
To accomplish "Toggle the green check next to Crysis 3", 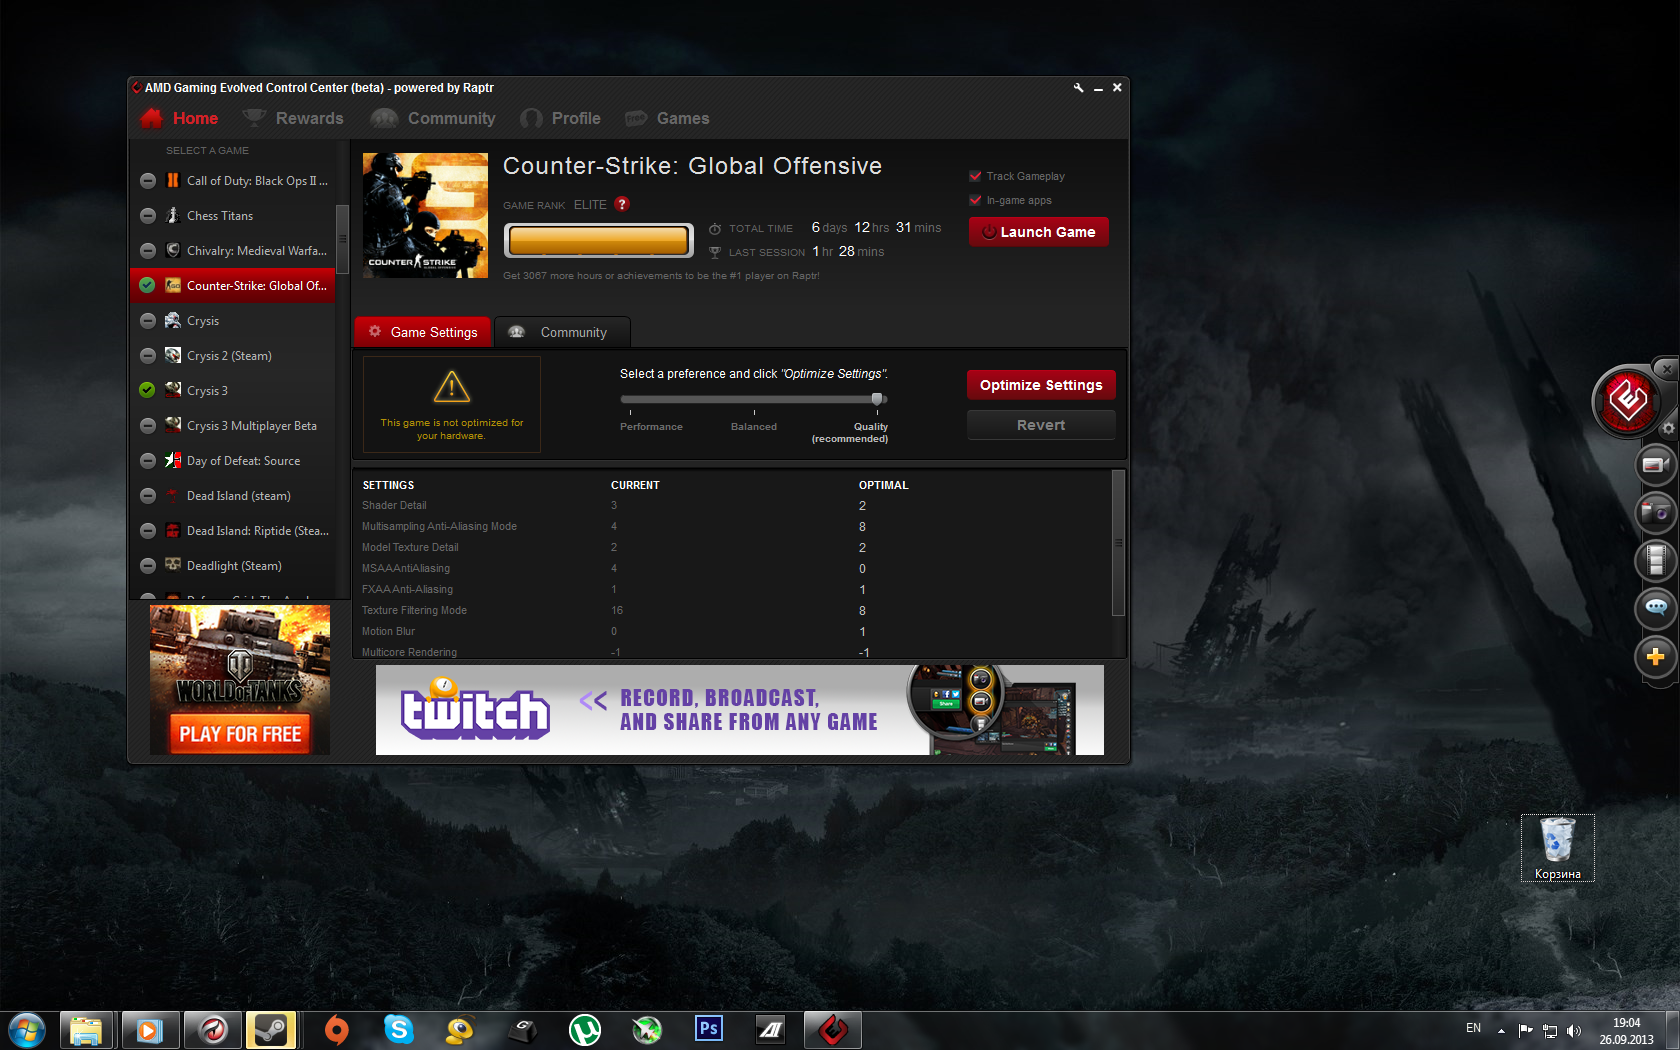I will click(x=147, y=391).
